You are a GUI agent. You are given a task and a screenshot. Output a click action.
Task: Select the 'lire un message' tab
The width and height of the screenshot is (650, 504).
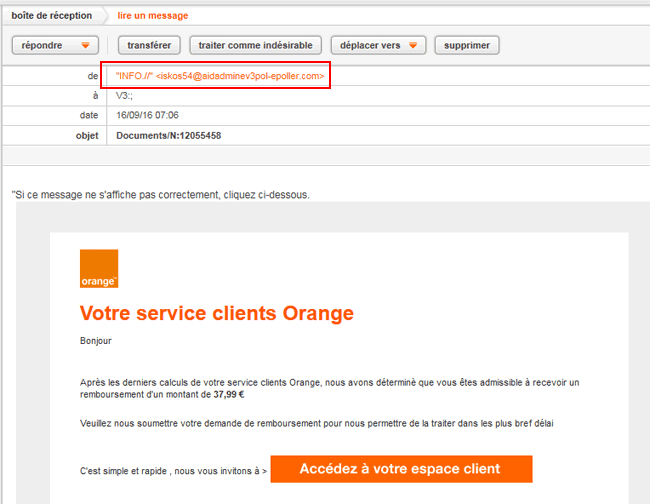coord(153,16)
